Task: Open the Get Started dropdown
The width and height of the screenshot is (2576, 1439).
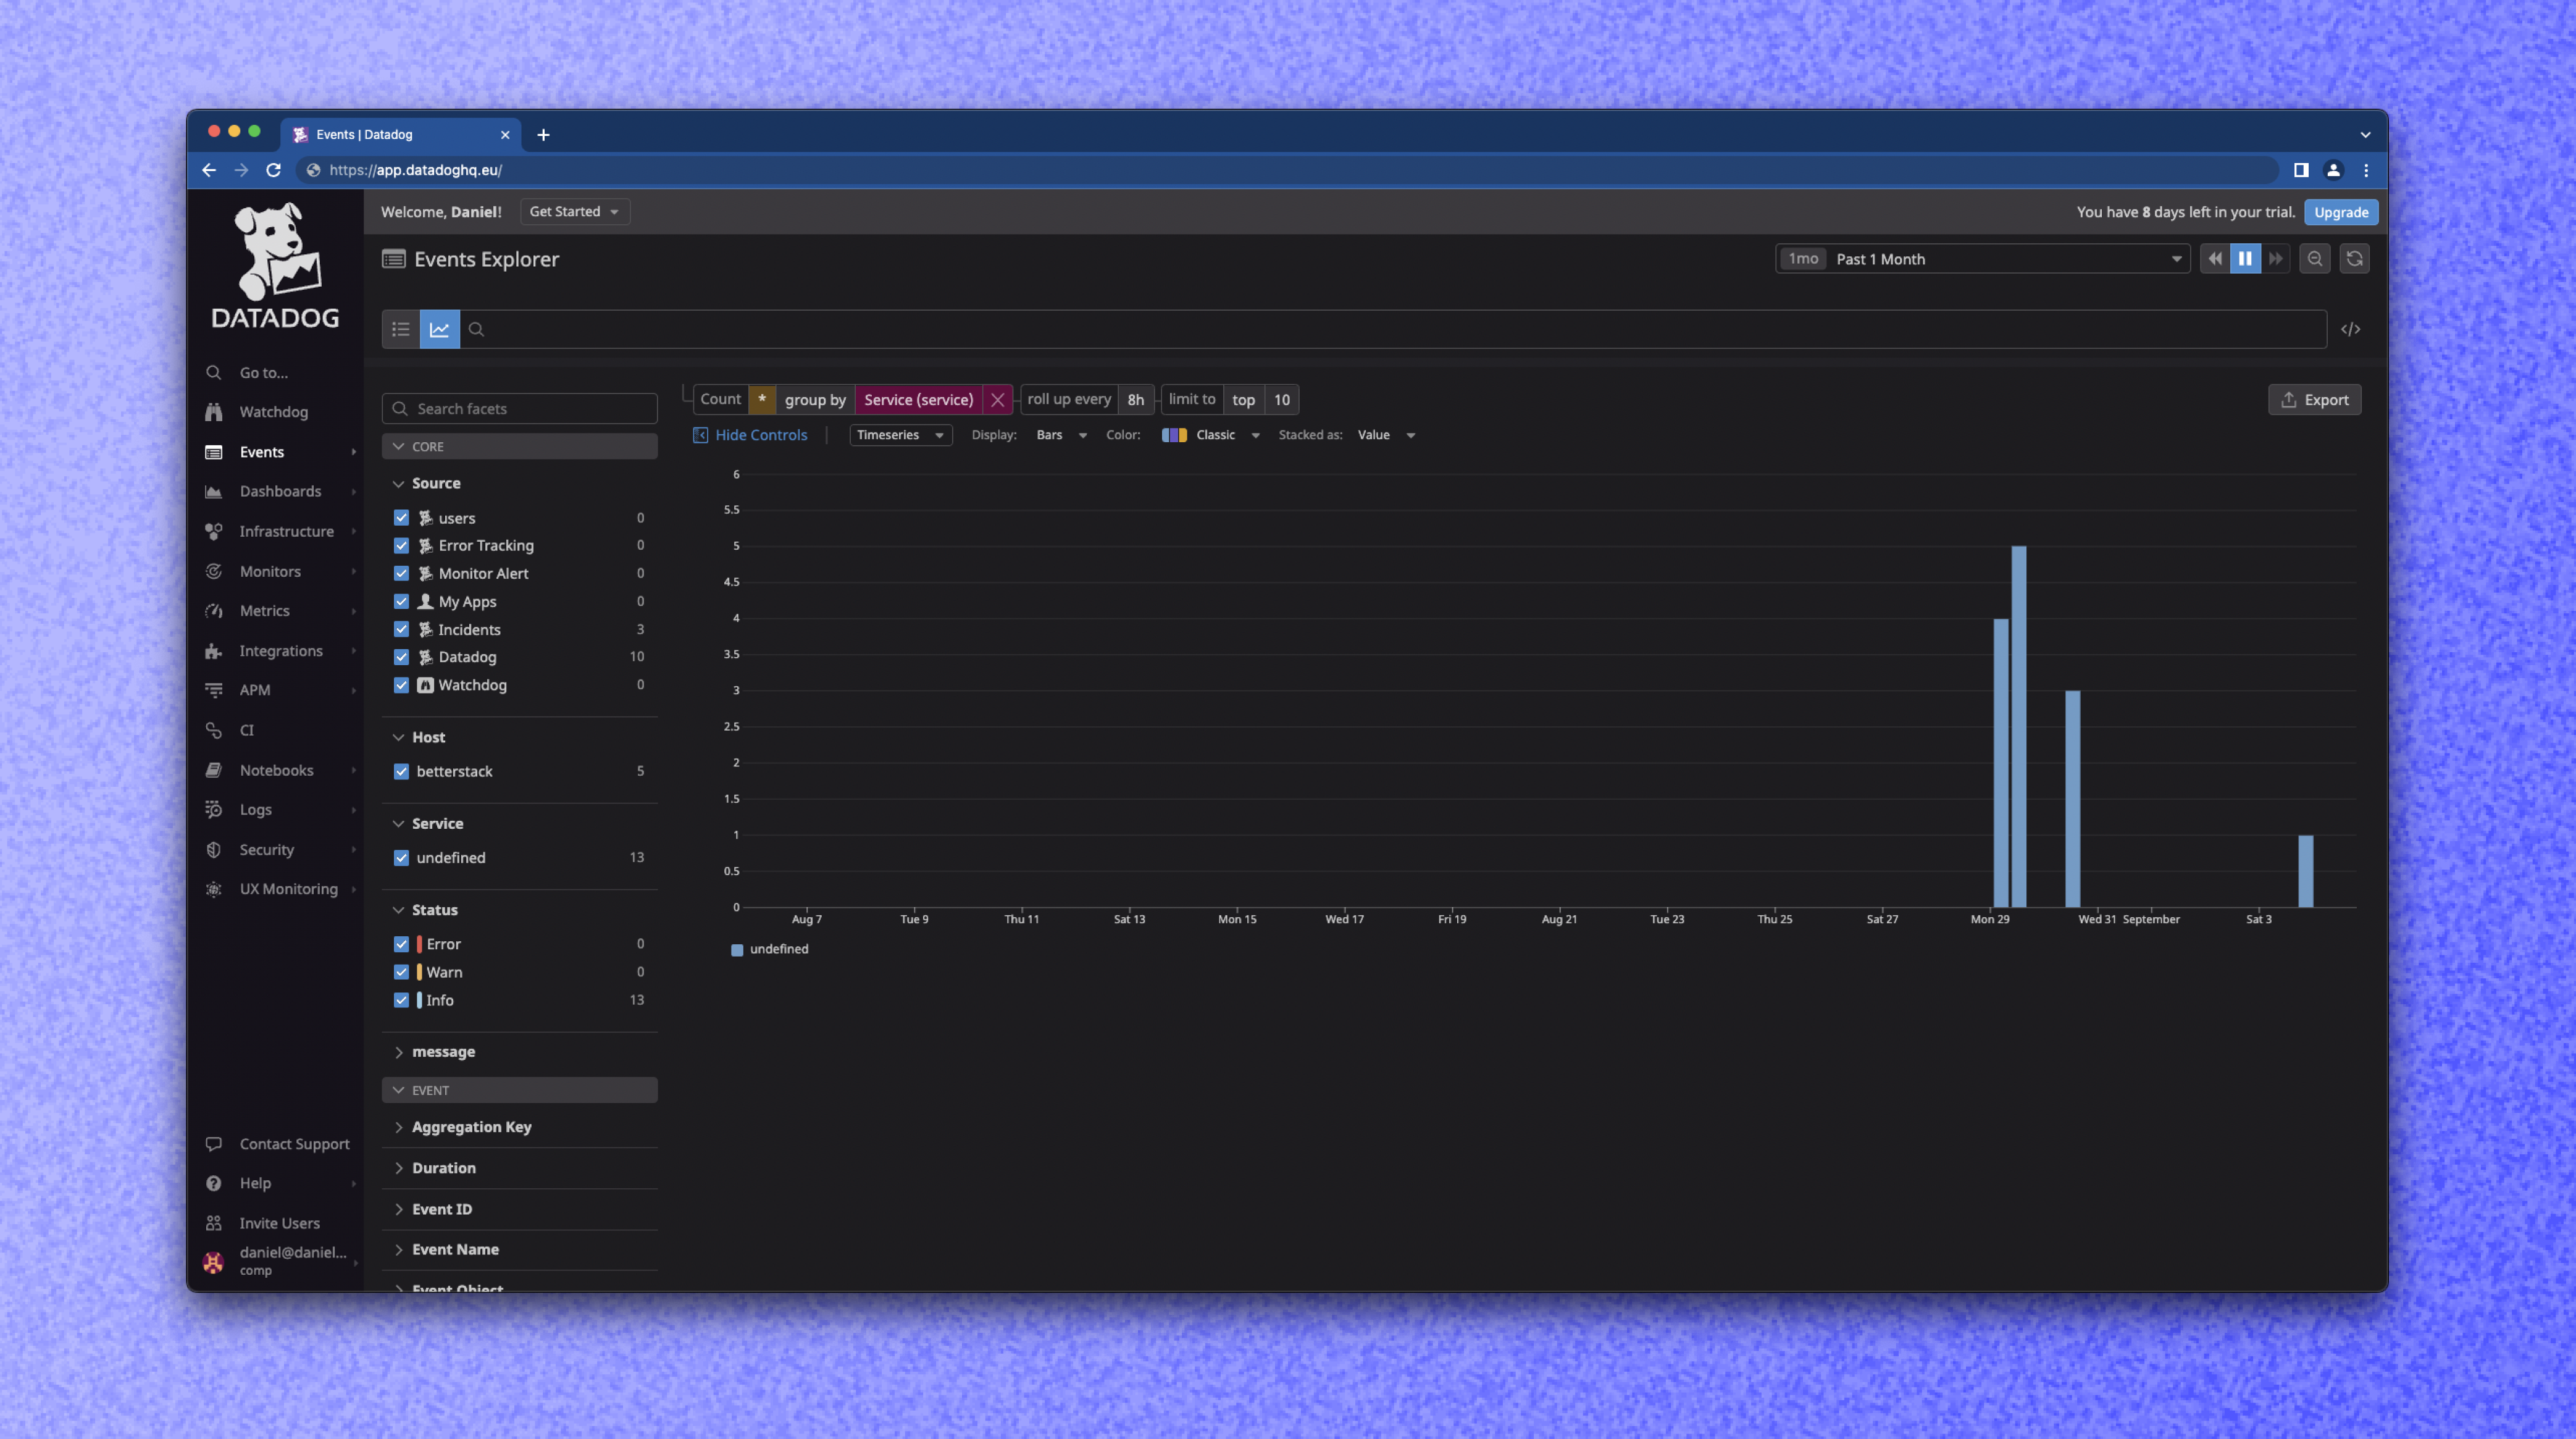Action: 575,212
